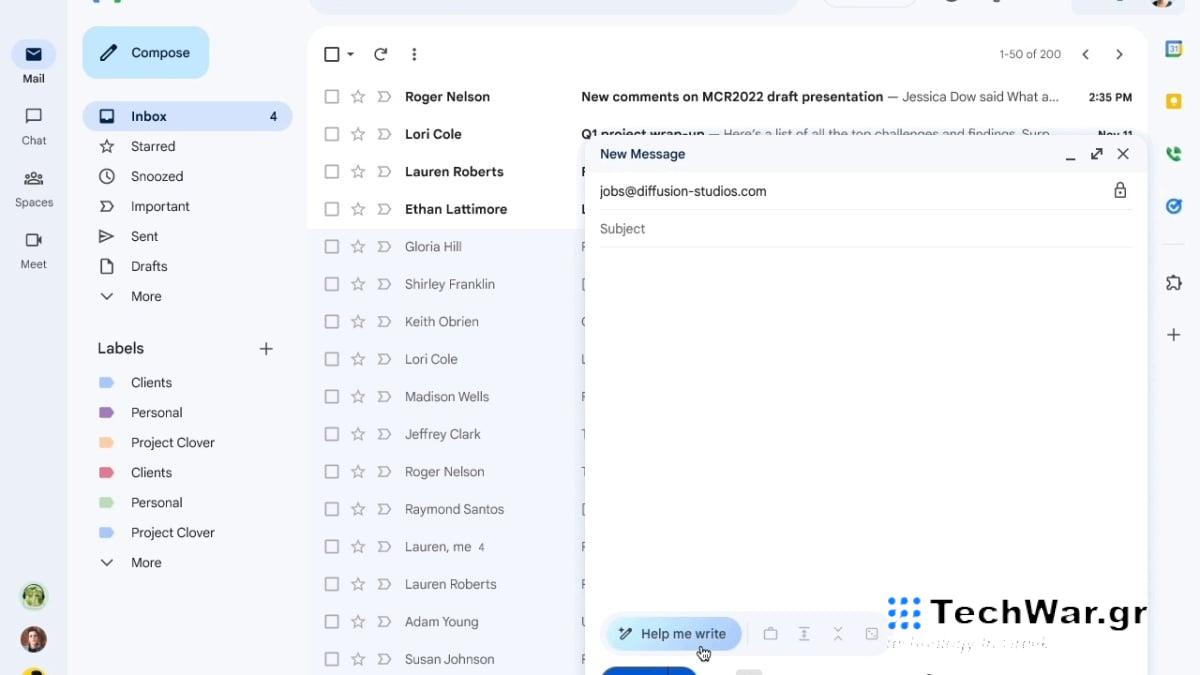Image resolution: width=1200 pixels, height=675 pixels.
Task: Switch to Chat in the left rail
Action: (33, 125)
